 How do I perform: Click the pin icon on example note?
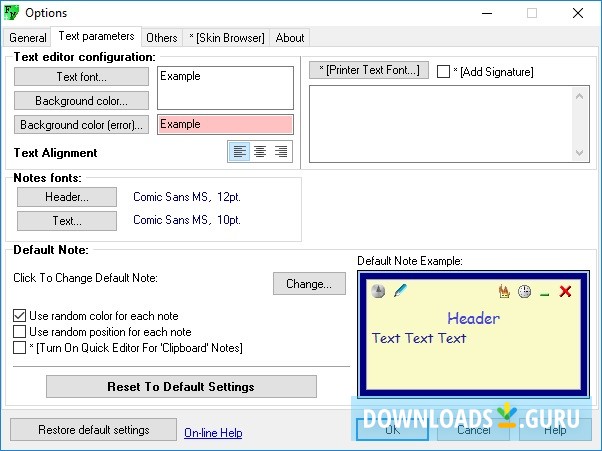[378, 291]
